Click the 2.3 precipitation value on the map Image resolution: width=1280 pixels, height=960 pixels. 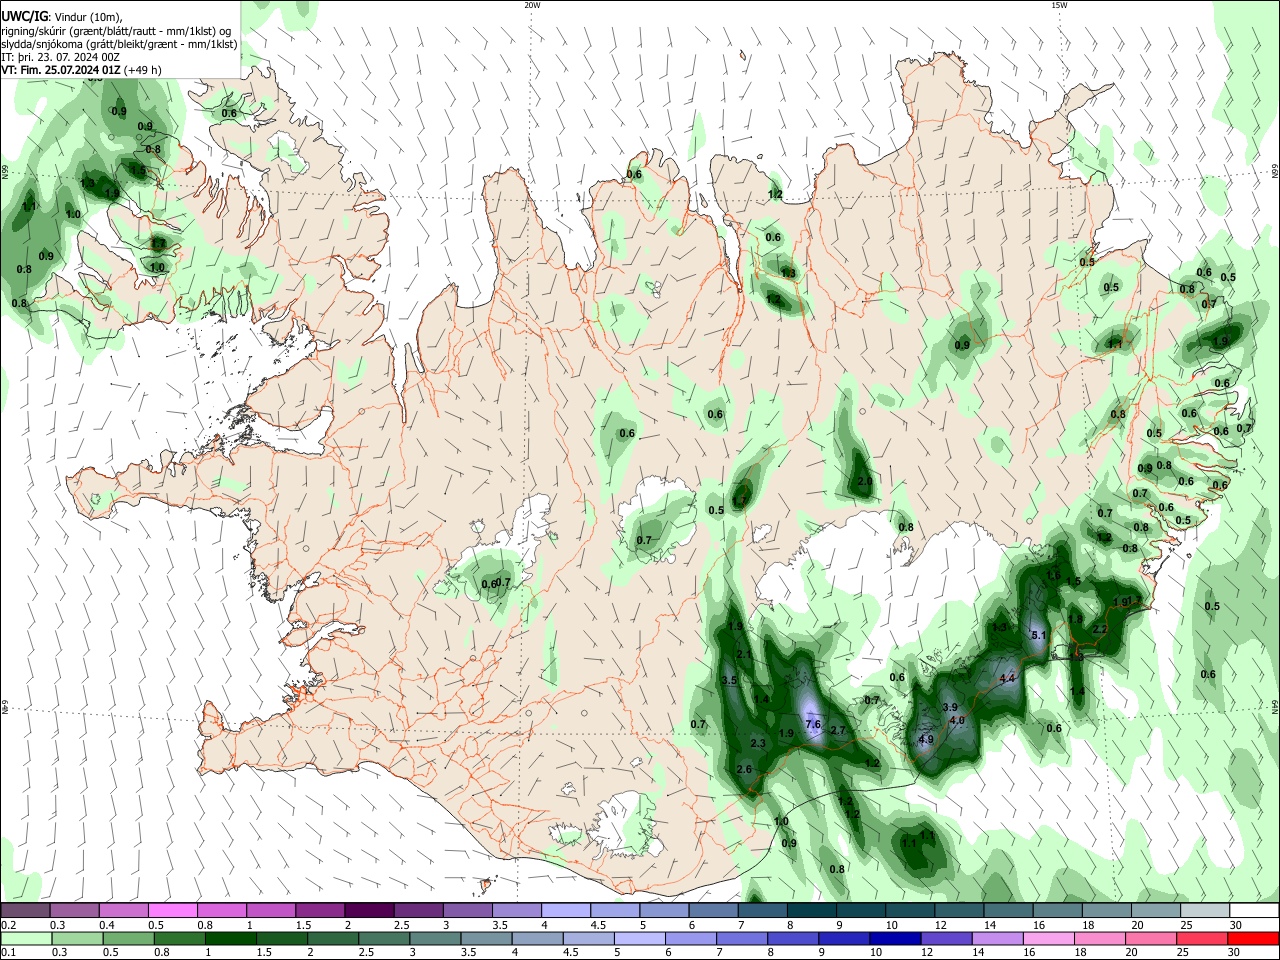click(758, 743)
